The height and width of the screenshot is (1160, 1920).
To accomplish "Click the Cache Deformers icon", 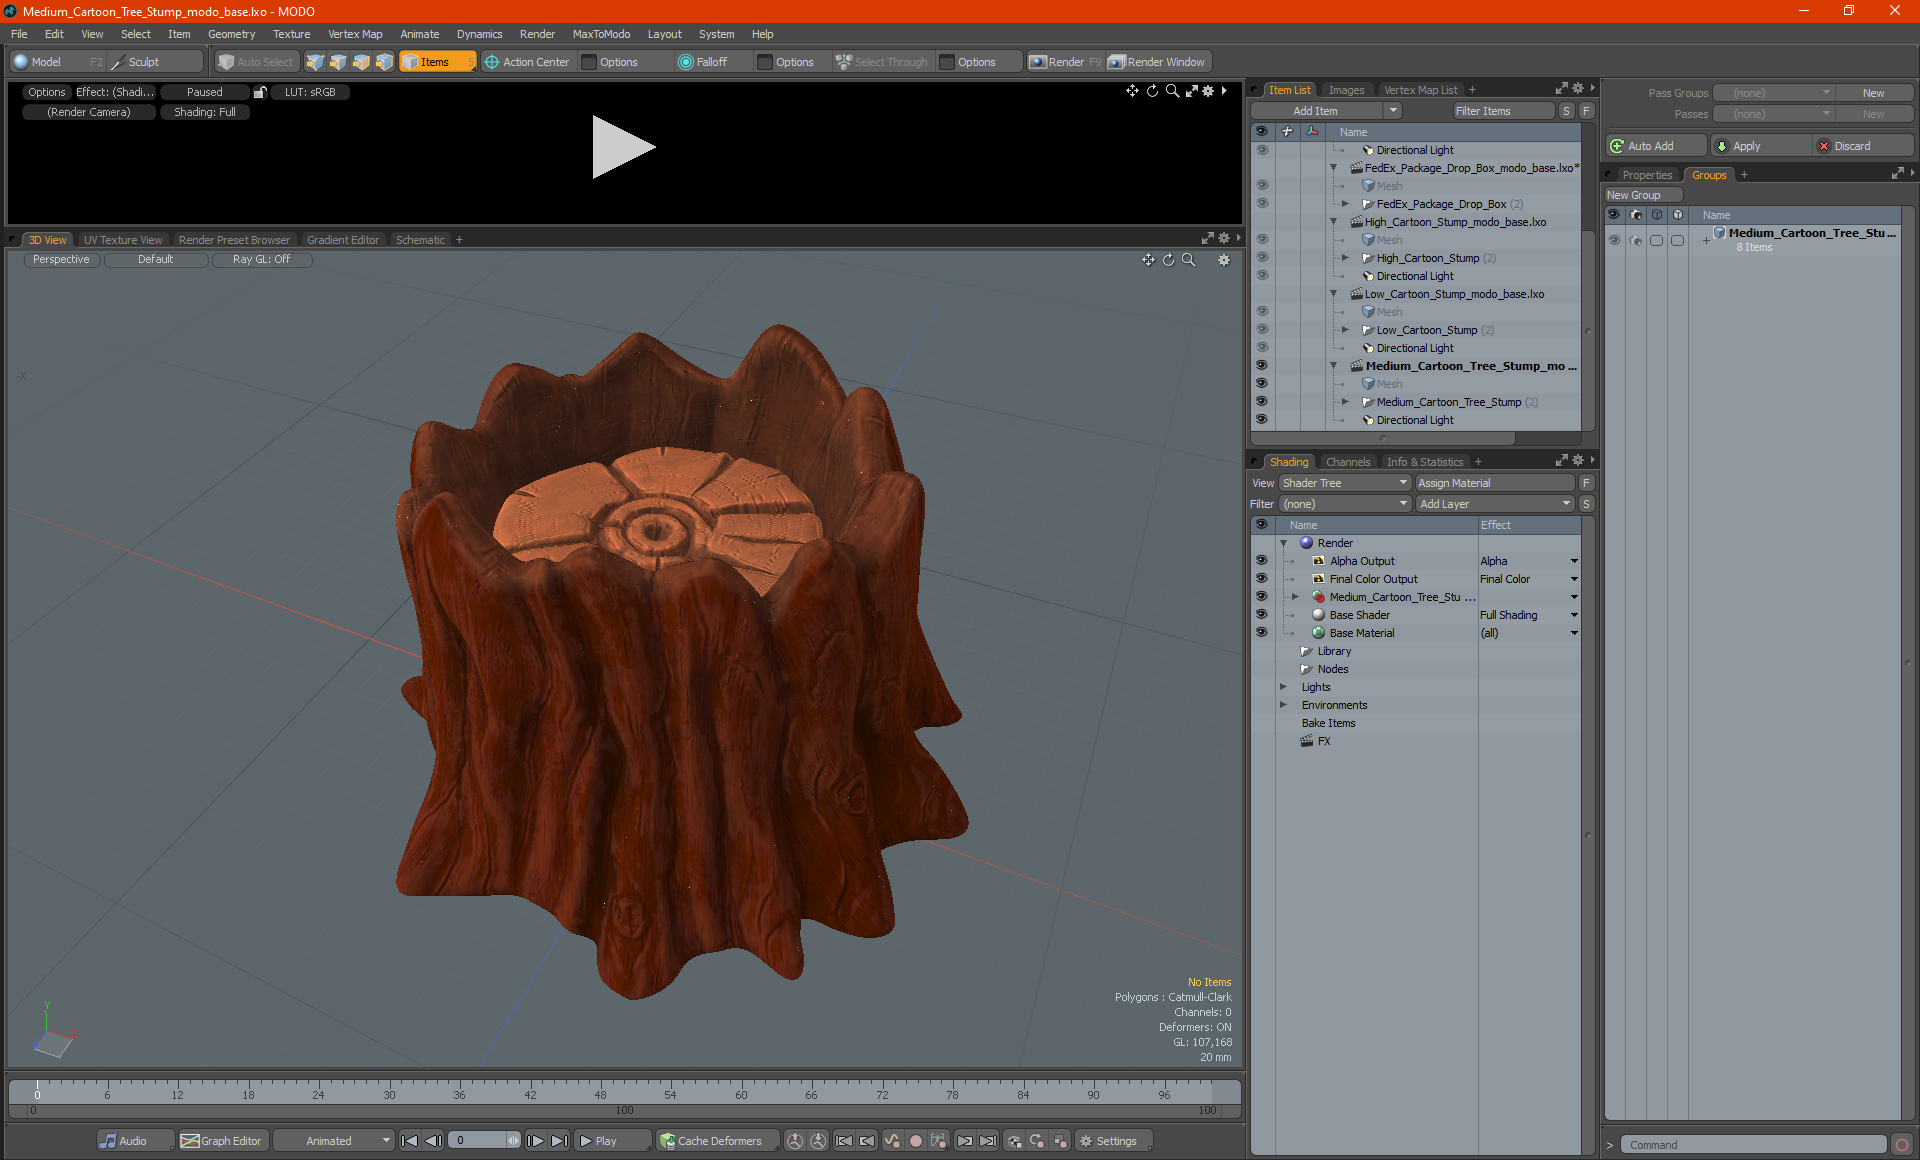I will pyautogui.click(x=668, y=1141).
